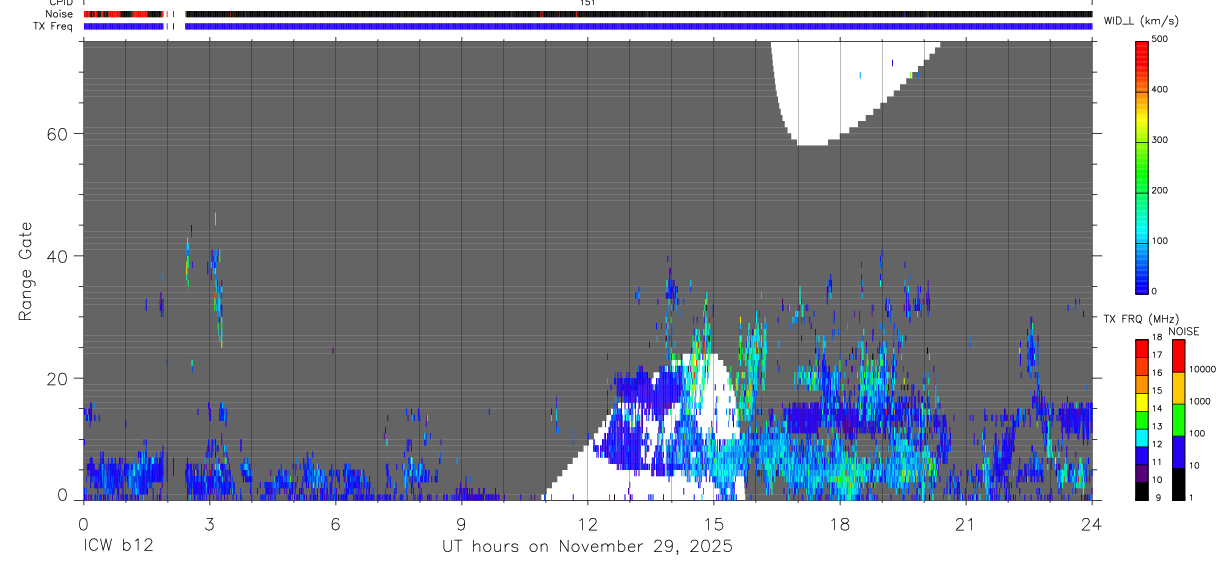Click the "11" TX FRQ legend tick label
Screen dimensions: 1228x567
[x=1157, y=464]
